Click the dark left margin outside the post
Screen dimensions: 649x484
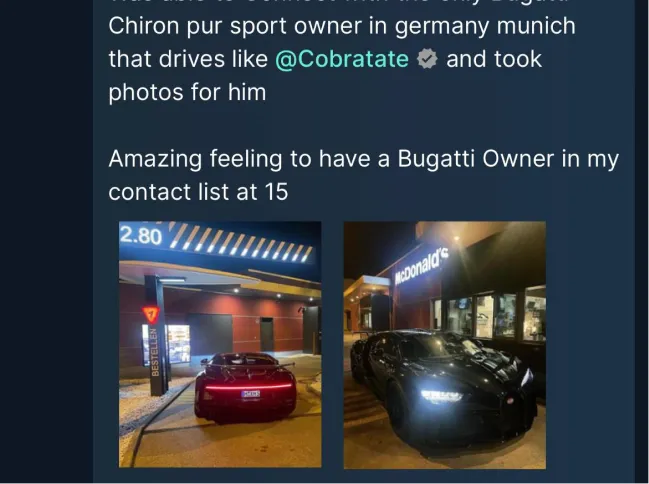tap(46, 242)
